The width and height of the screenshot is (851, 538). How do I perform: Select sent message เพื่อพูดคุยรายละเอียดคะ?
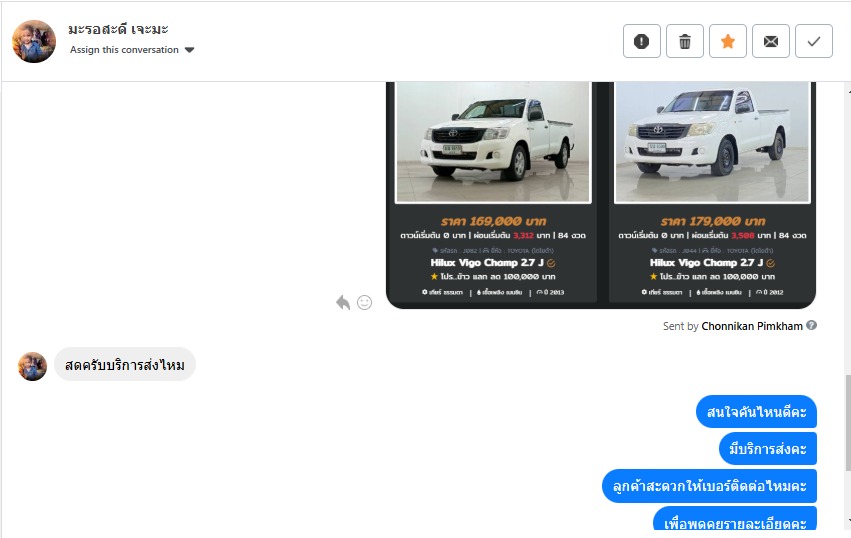(735, 519)
